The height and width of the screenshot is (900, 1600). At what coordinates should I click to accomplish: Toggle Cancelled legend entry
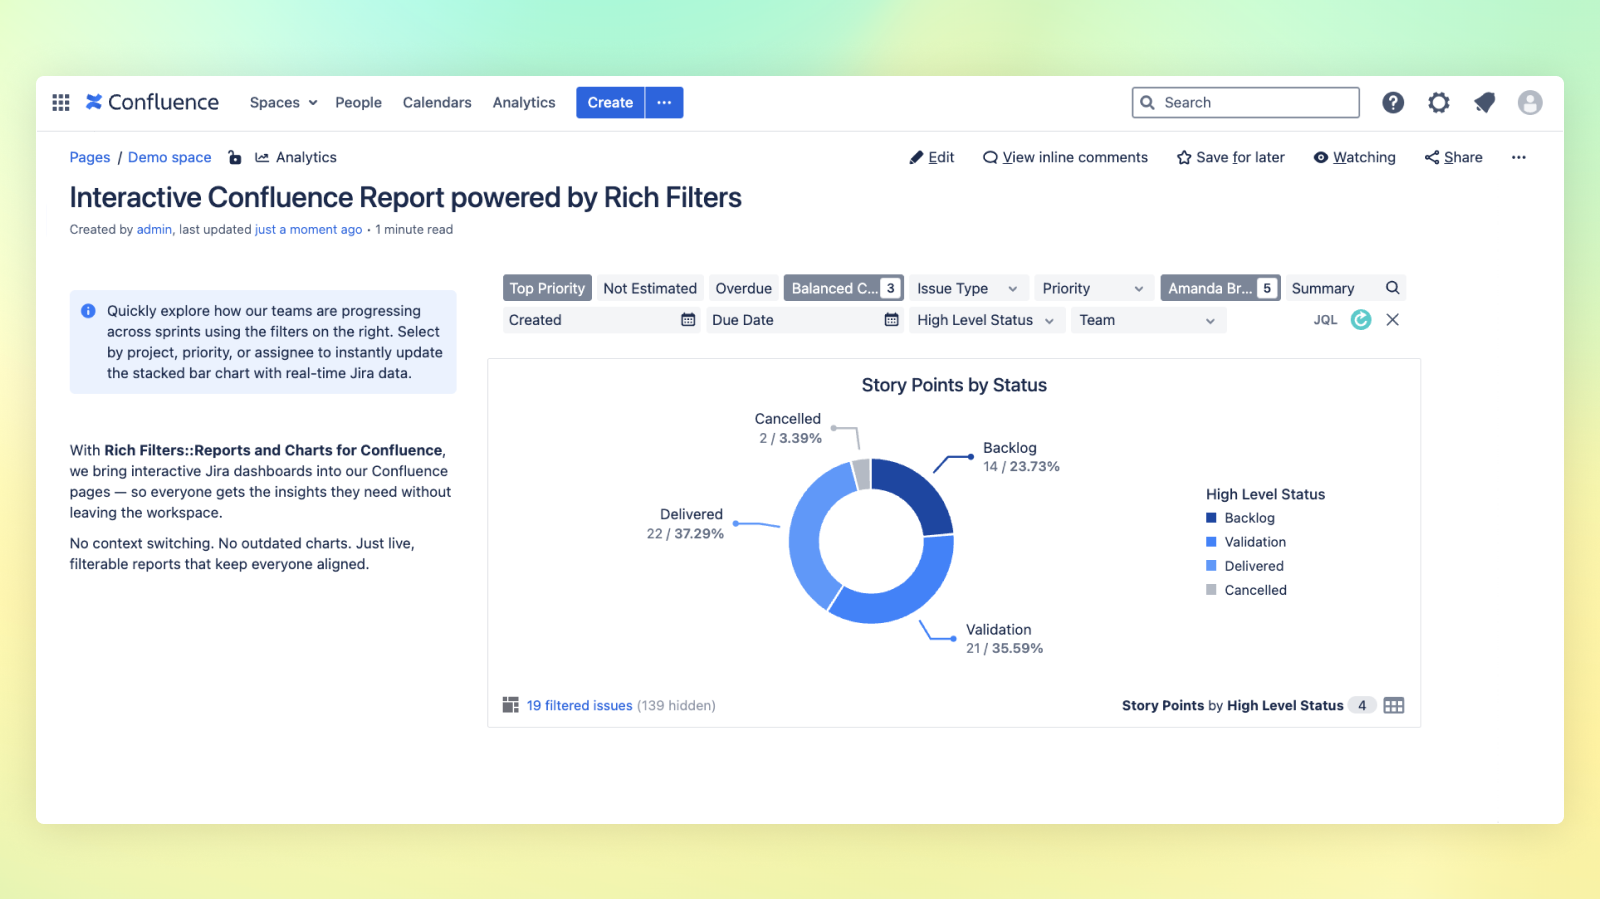(x=1246, y=590)
